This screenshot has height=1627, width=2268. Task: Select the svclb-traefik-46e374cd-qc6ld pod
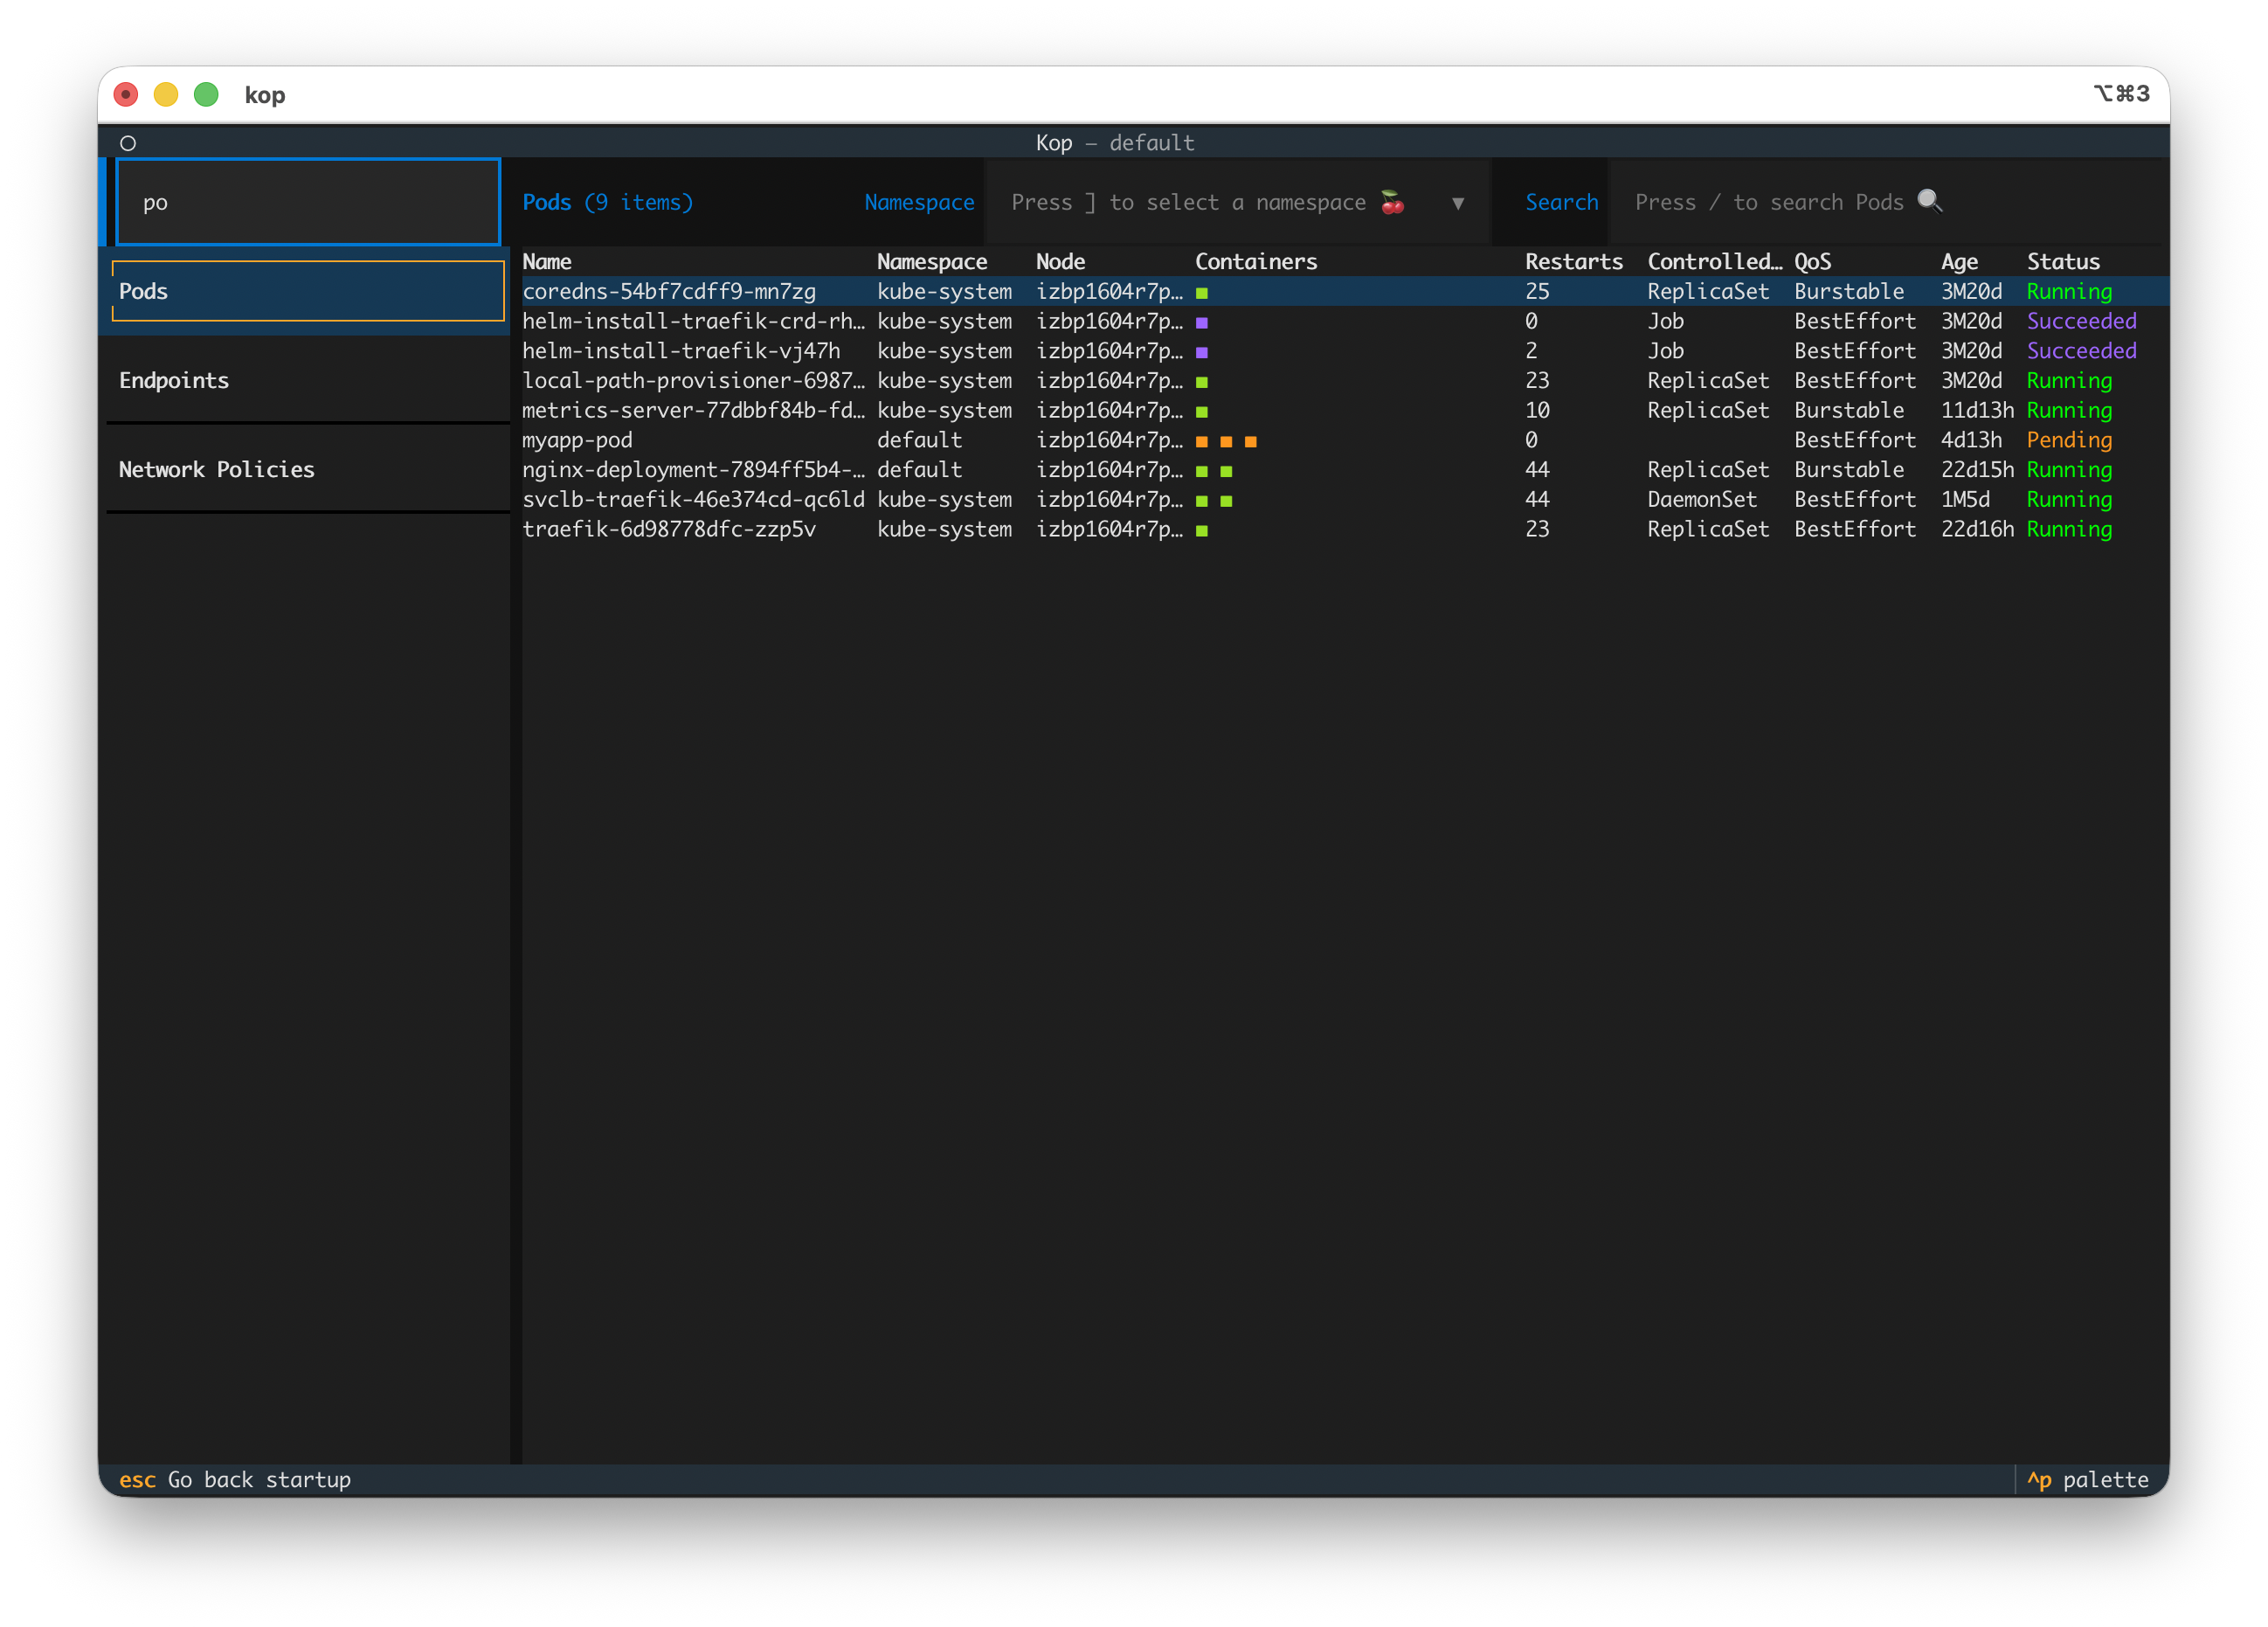click(x=1345, y=499)
